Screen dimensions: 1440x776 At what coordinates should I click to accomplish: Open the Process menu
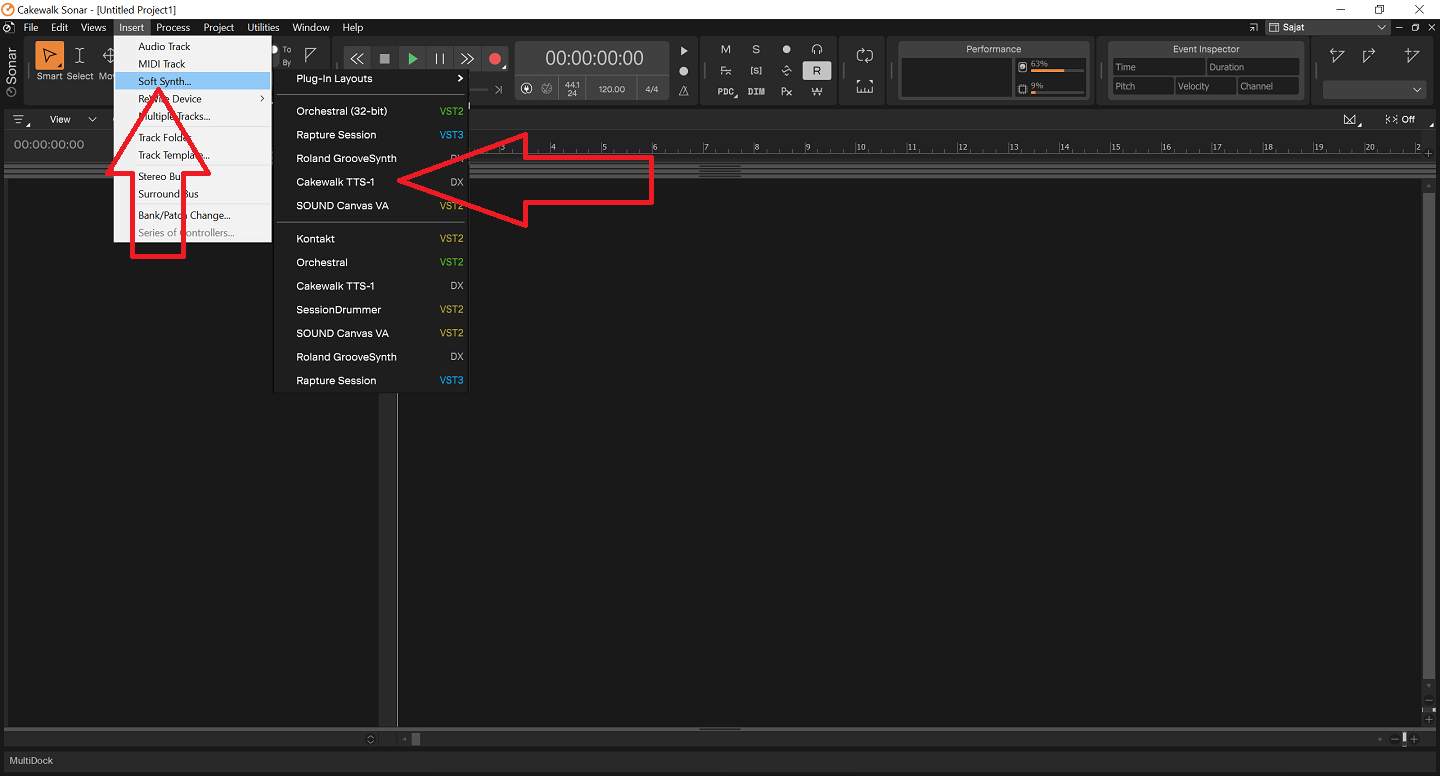click(x=173, y=27)
